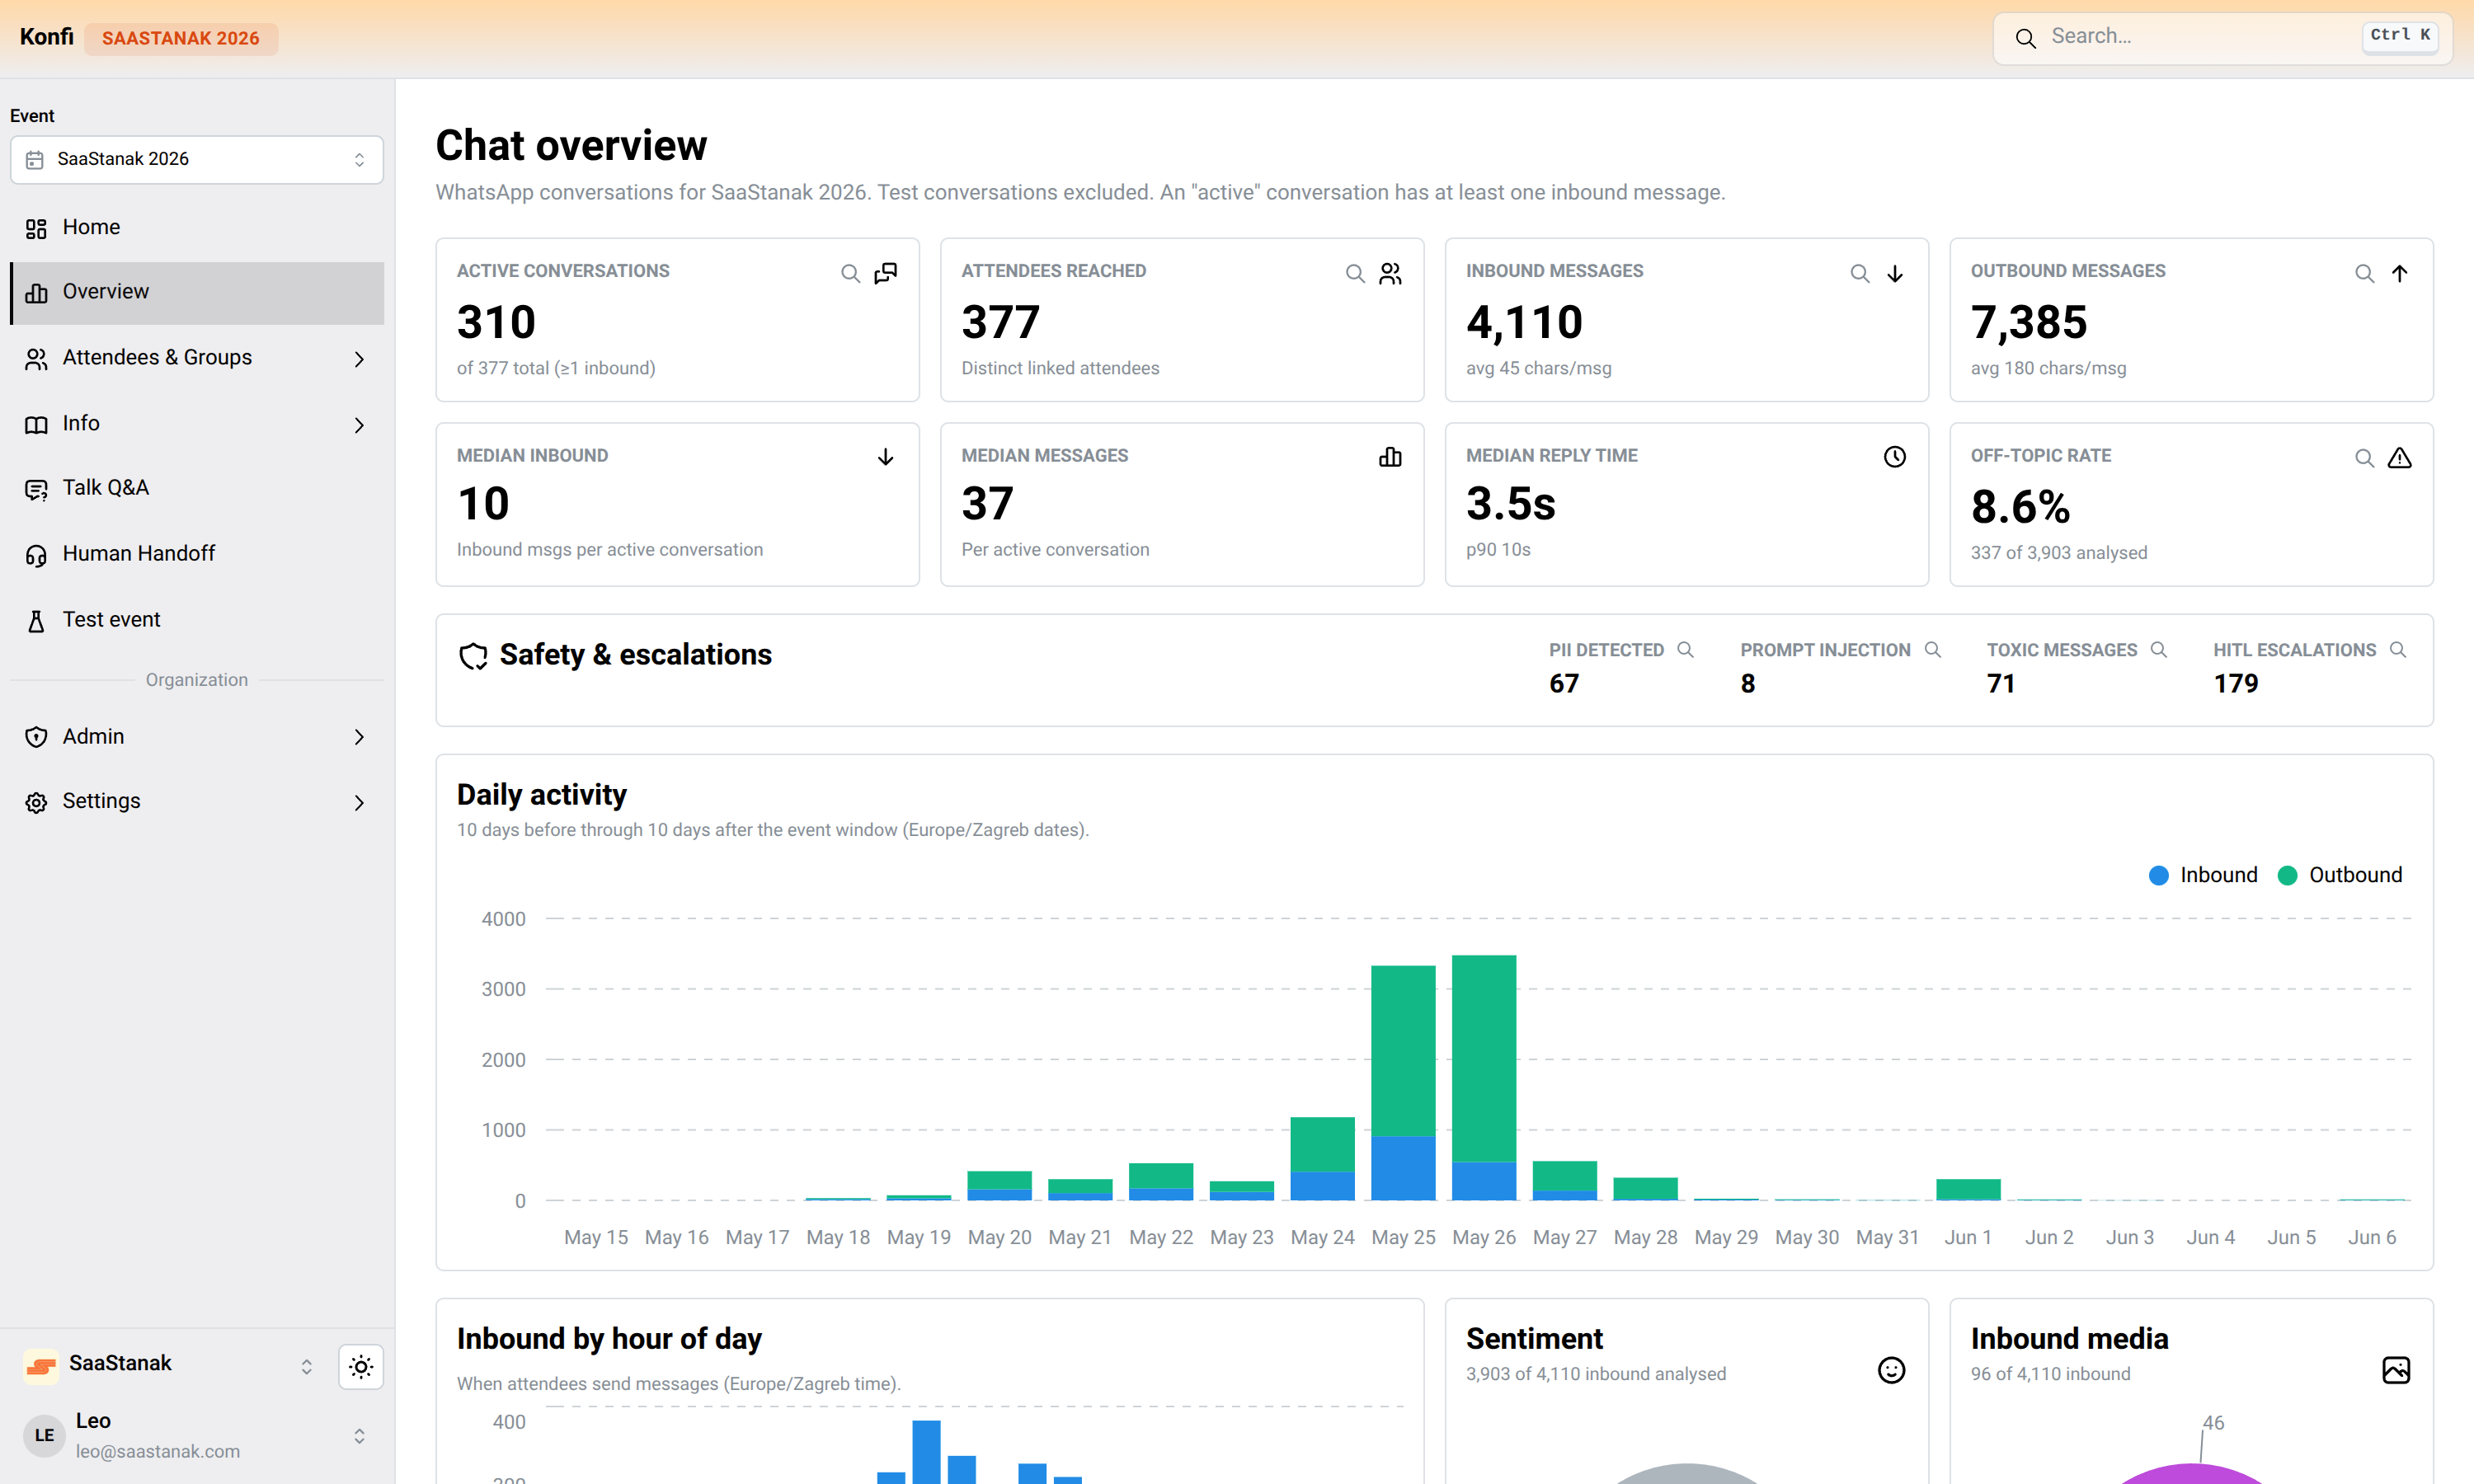Screen dimensions: 2474x1484
Task: Click the magnifier icon on Active Conversations card
Action: pos(850,273)
